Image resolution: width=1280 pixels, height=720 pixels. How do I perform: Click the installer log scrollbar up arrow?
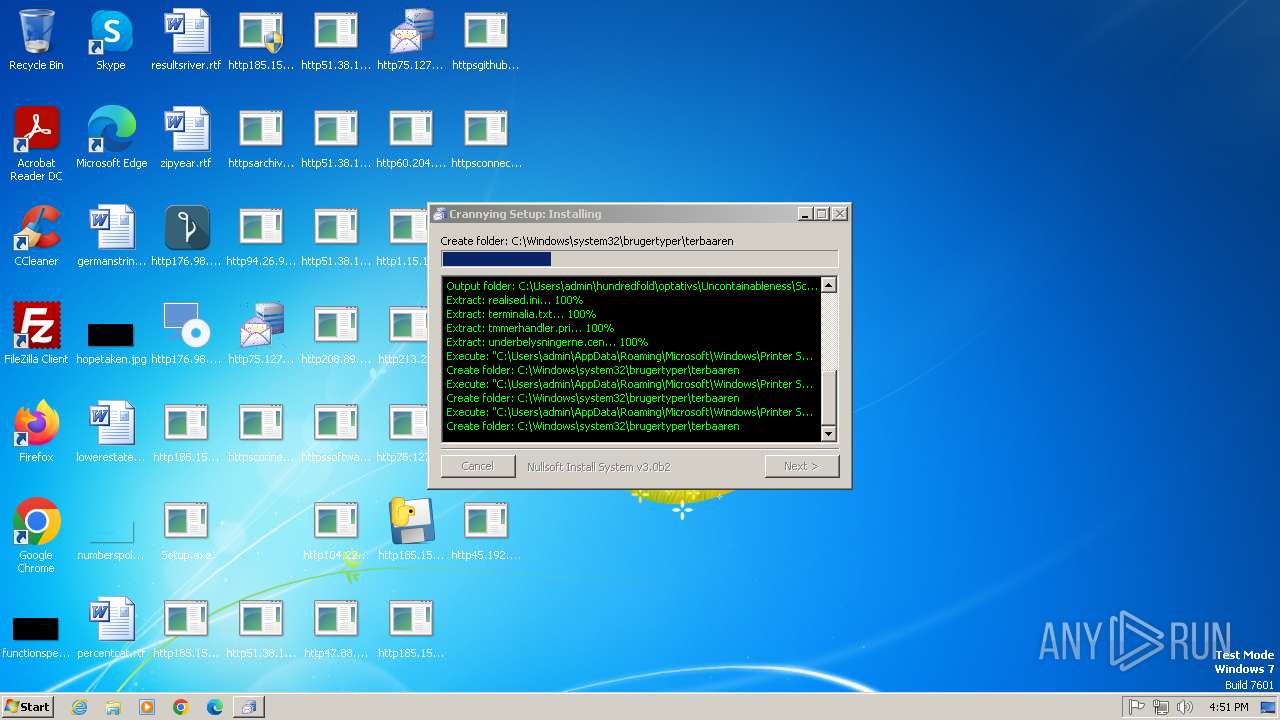click(x=828, y=285)
